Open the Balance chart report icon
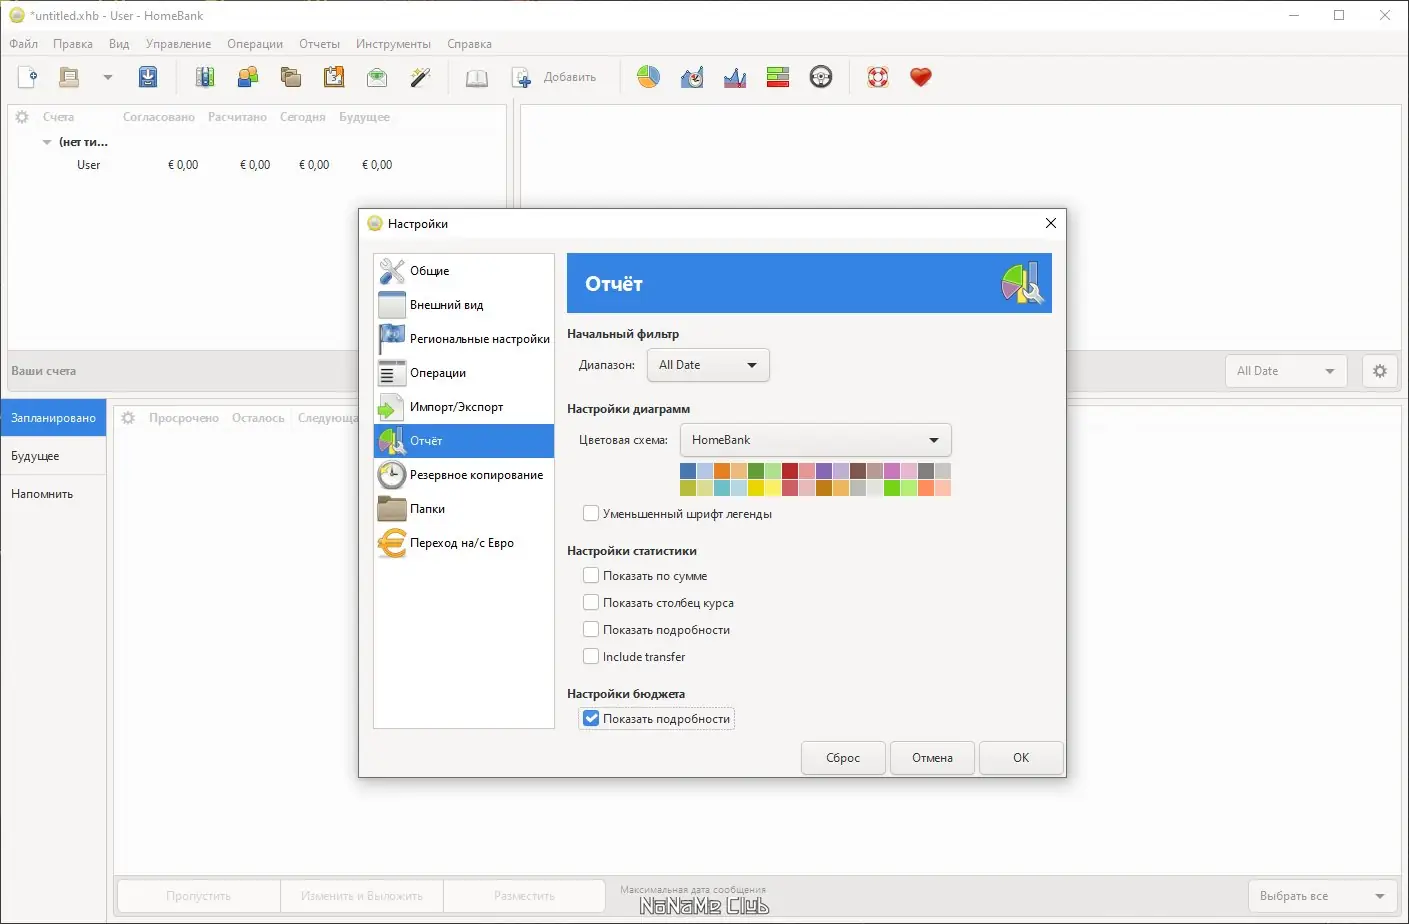The image size is (1409, 924). click(735, 77)
